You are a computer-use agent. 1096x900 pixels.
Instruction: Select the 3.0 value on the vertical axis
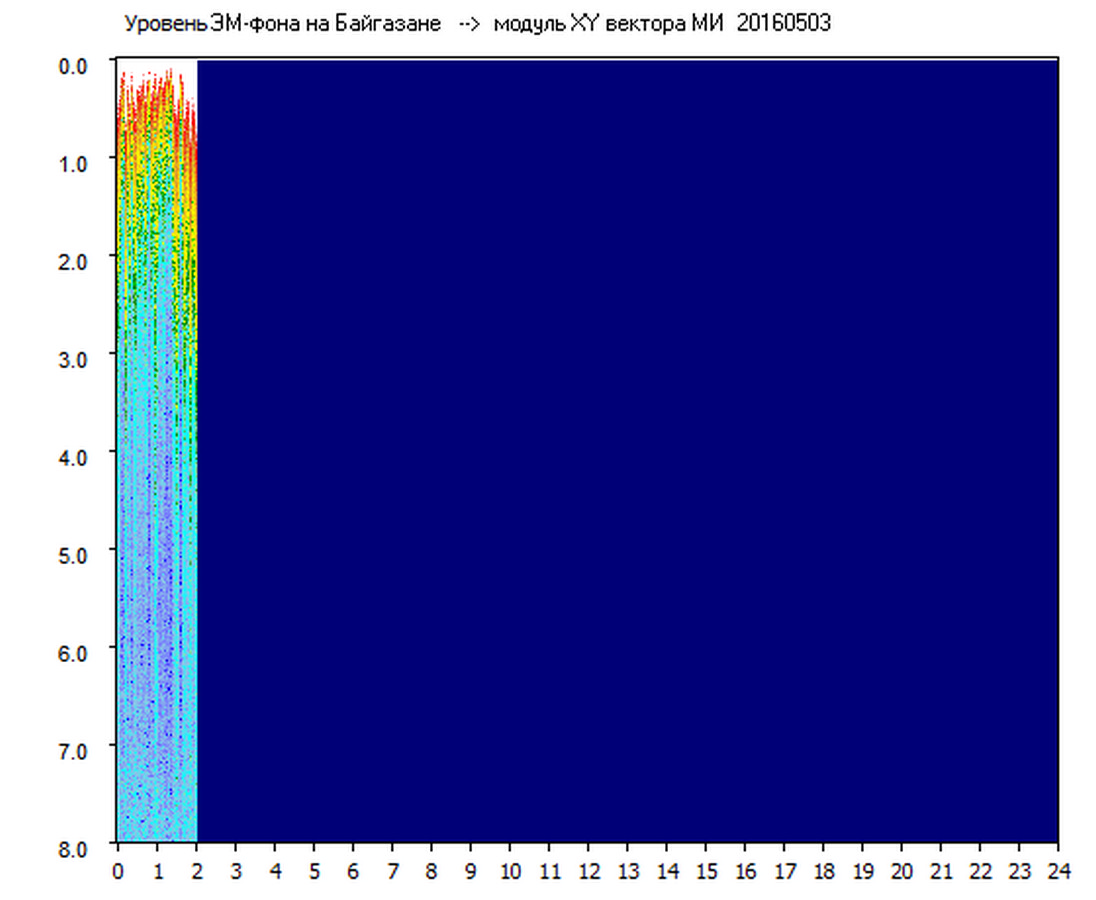pyautogui.click(x=75, y=358)
